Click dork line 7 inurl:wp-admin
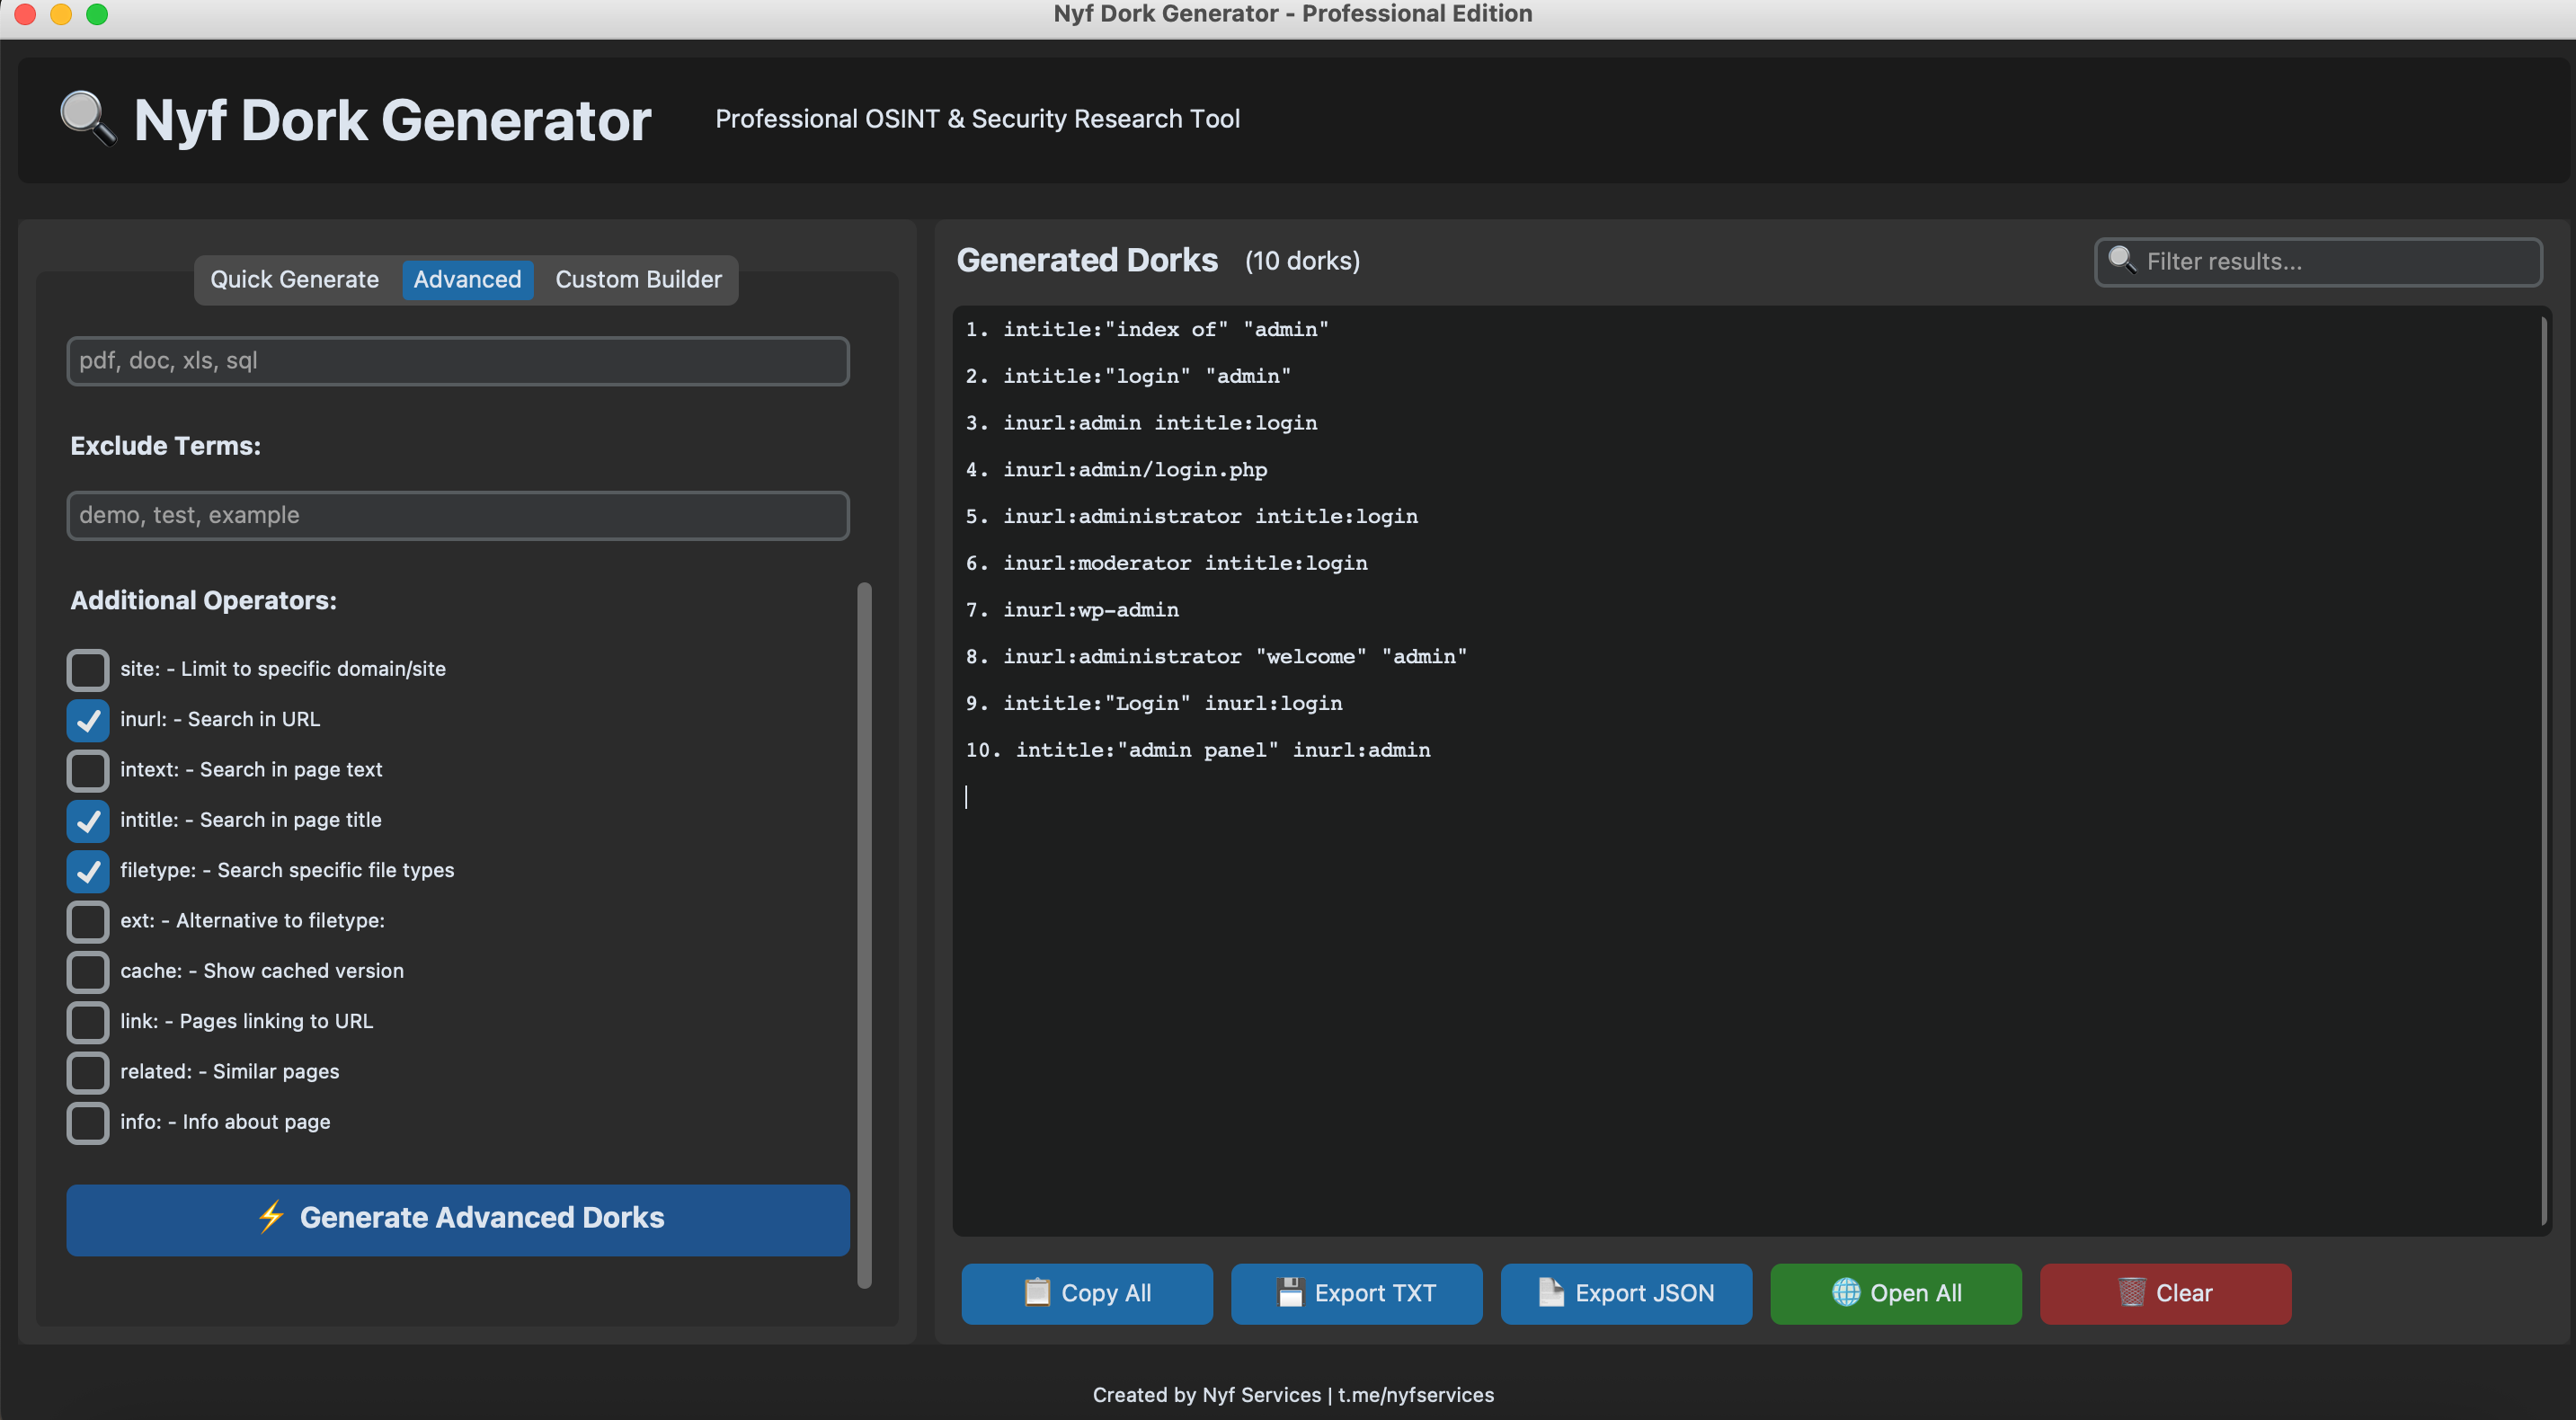 tap(1090, 610)
